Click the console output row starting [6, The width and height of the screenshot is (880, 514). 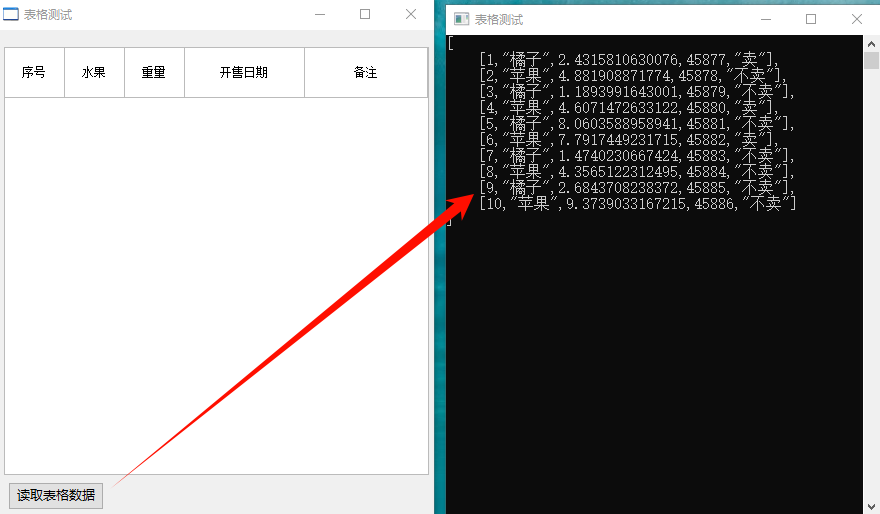(629, 140)
